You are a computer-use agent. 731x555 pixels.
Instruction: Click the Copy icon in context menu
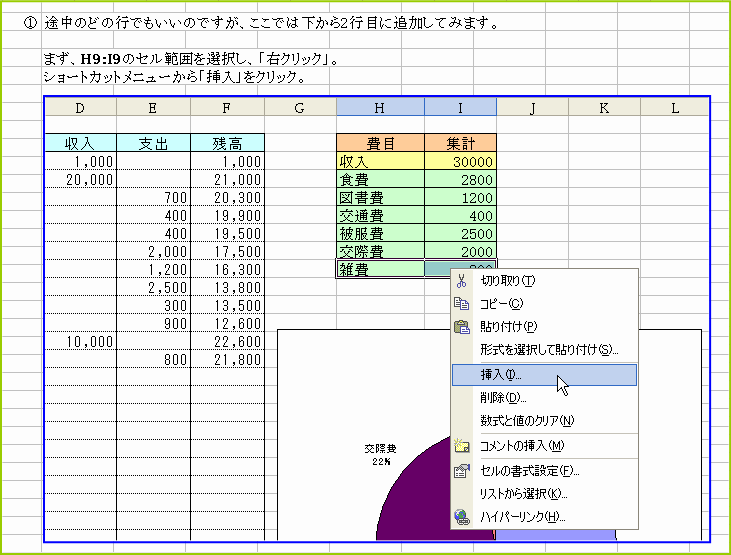click(462, 304)
